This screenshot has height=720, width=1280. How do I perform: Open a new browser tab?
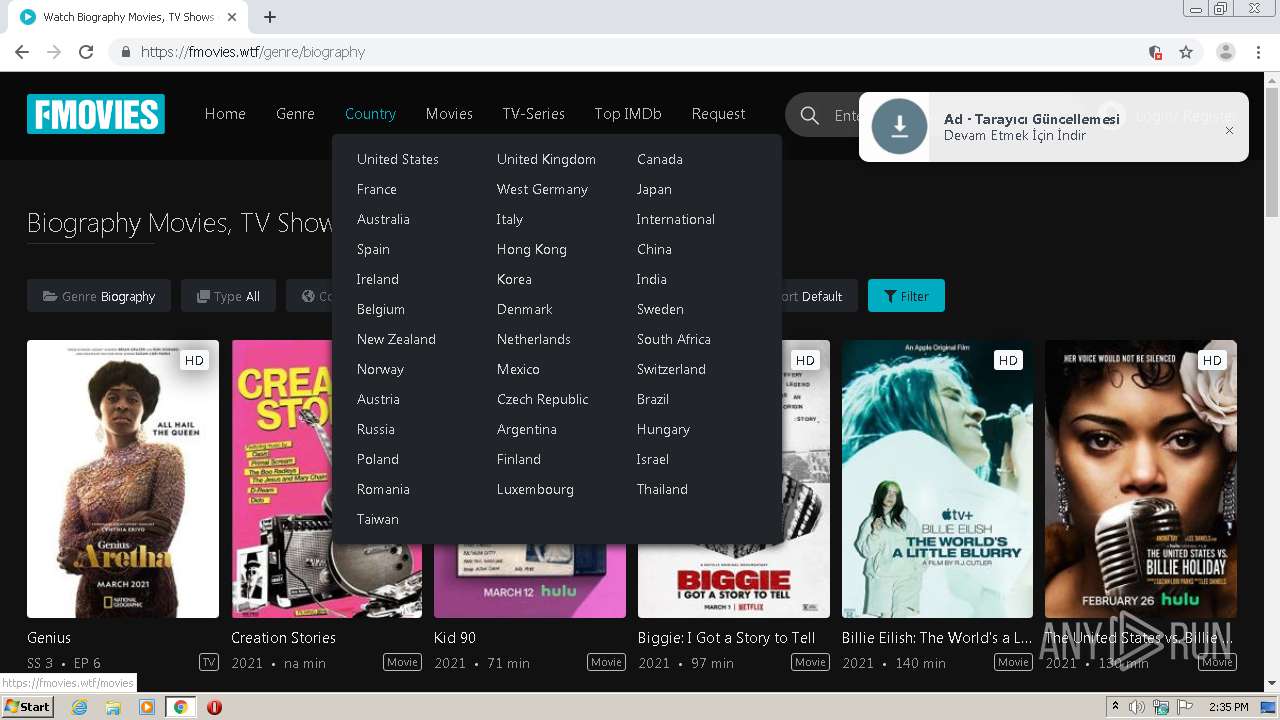(x=270, y=17)
